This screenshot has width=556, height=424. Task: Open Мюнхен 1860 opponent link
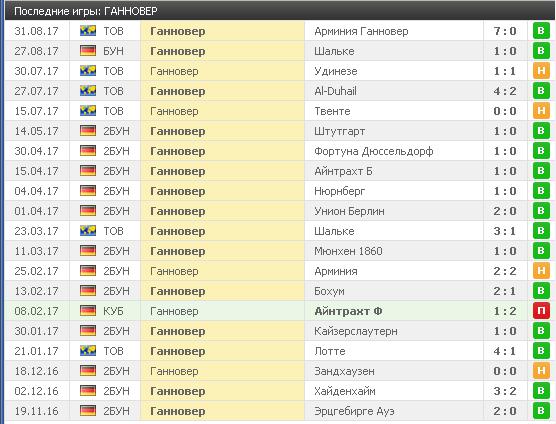348,251
